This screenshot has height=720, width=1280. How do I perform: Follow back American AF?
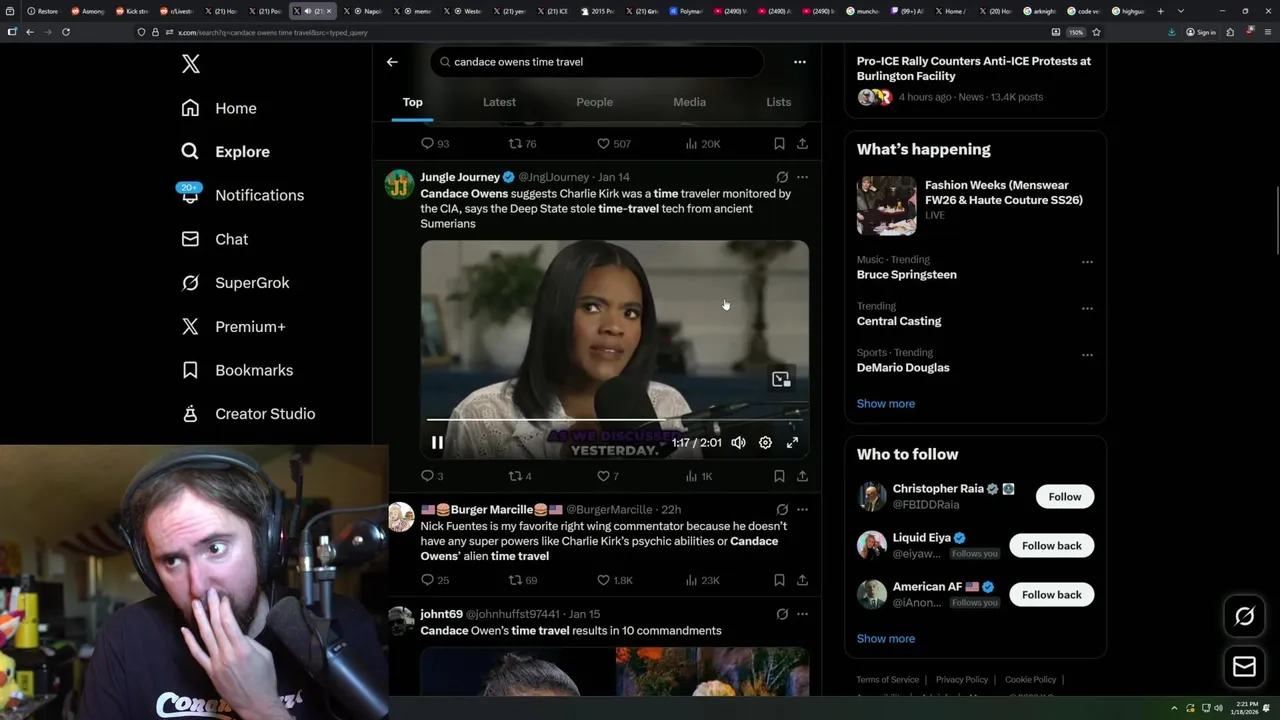(x=1052, y=595)
